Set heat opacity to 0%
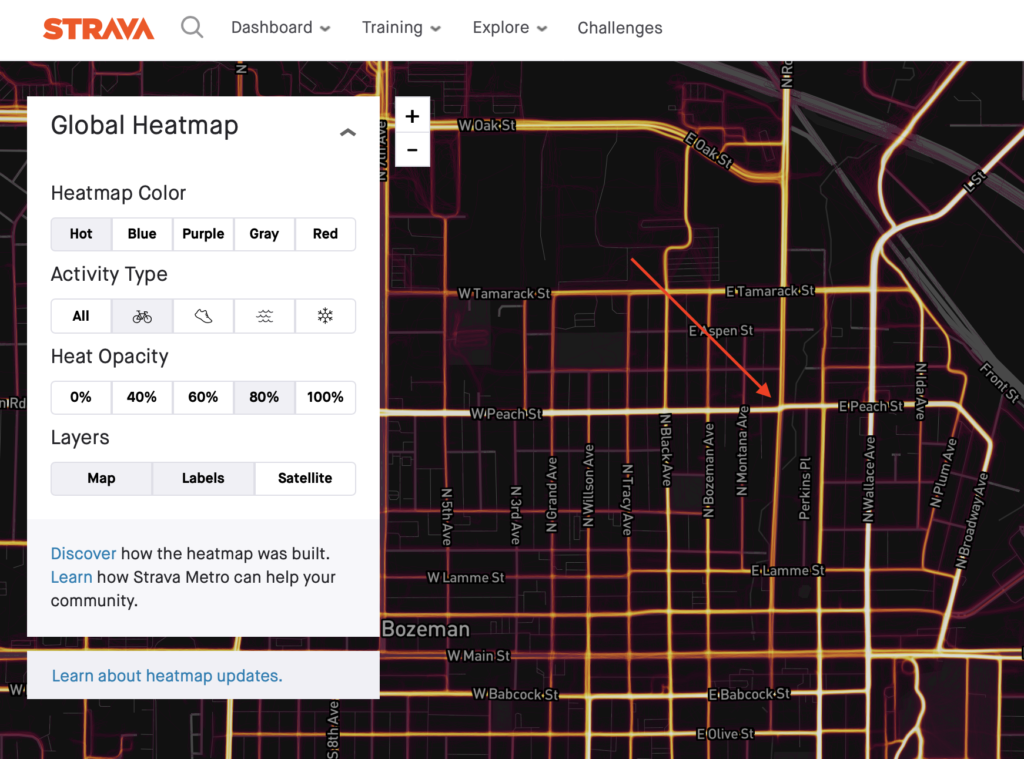1024x759 pixels. coord(81,397)
